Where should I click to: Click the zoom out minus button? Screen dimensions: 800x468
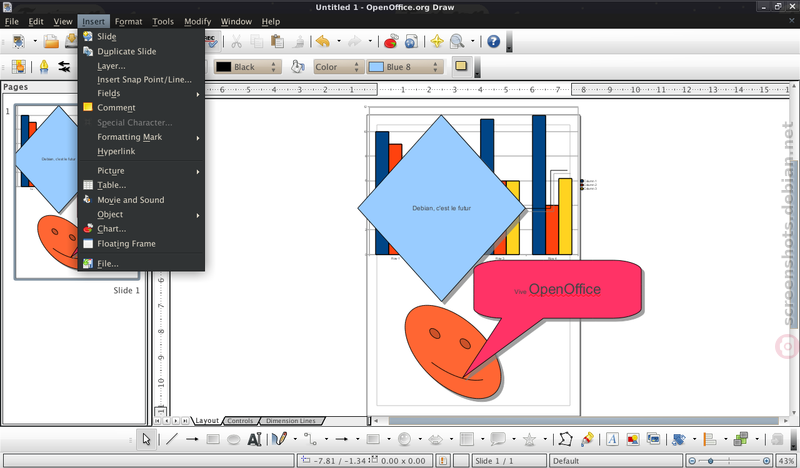point(692,461)
